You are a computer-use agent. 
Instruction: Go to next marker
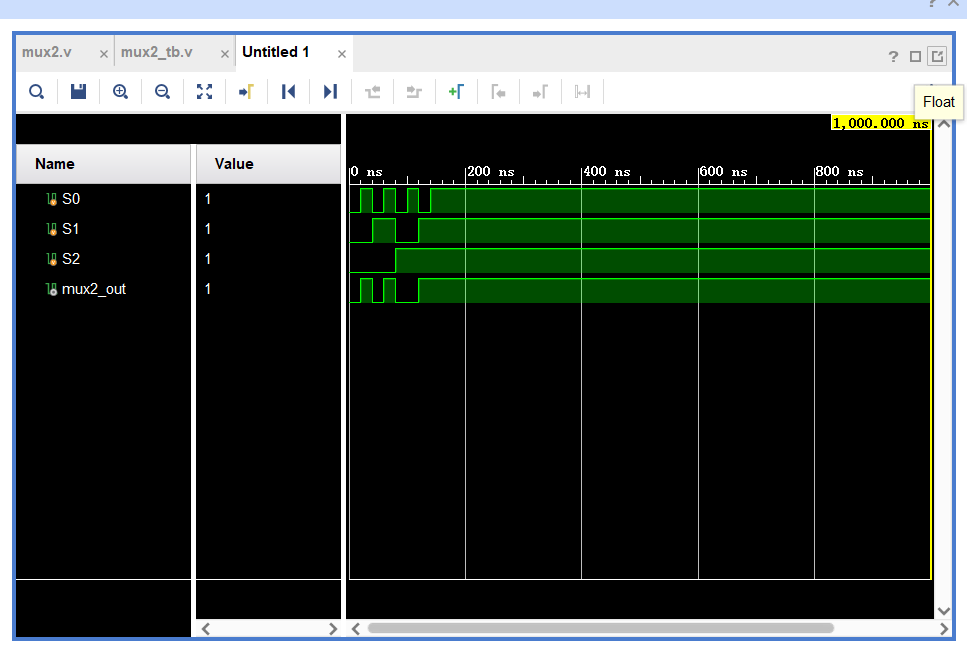pyautogui.click(x=540, y=92)
